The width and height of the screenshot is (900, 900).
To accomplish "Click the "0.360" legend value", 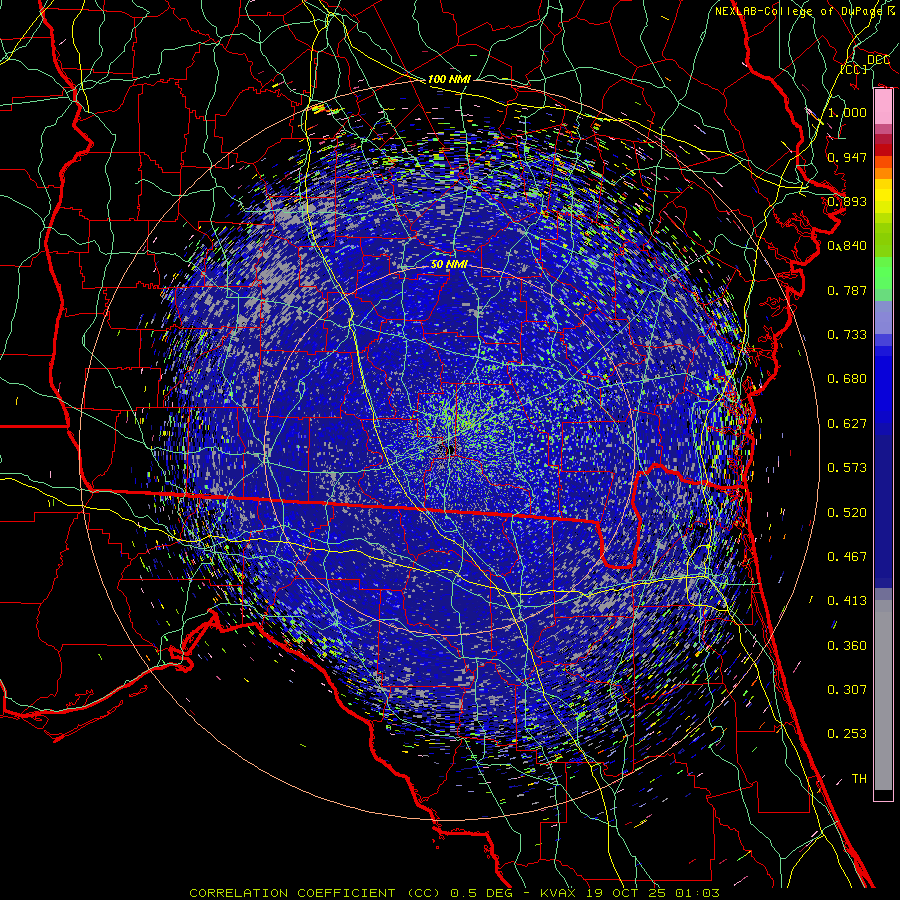I will tap(847, 646).
